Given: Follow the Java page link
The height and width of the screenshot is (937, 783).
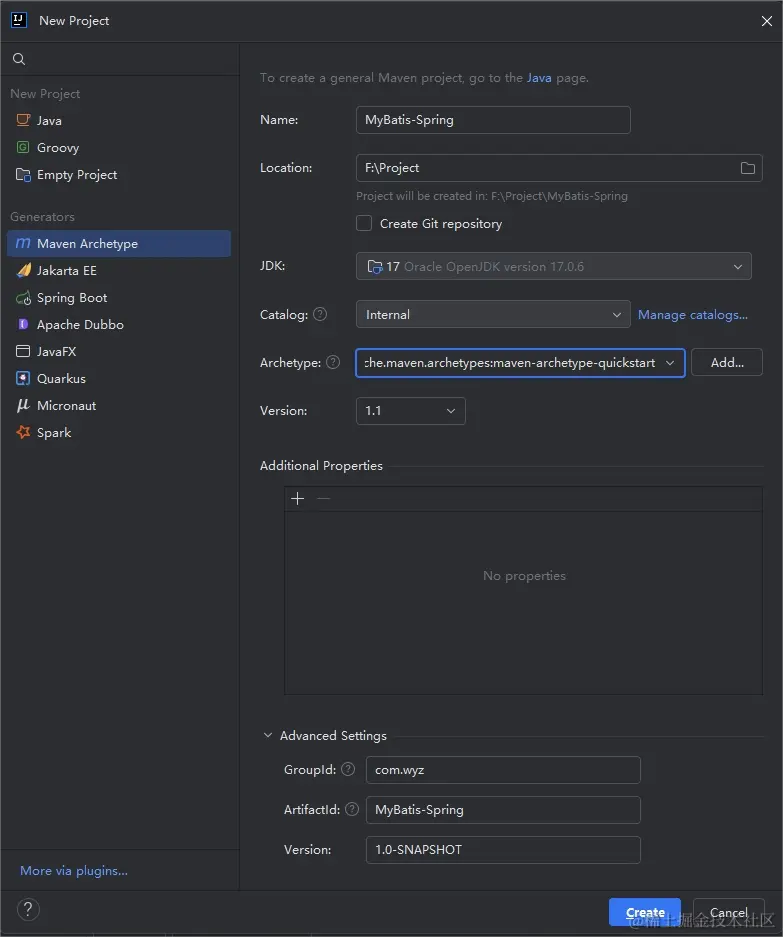Looking at the screenshot, I should point(539,78).
